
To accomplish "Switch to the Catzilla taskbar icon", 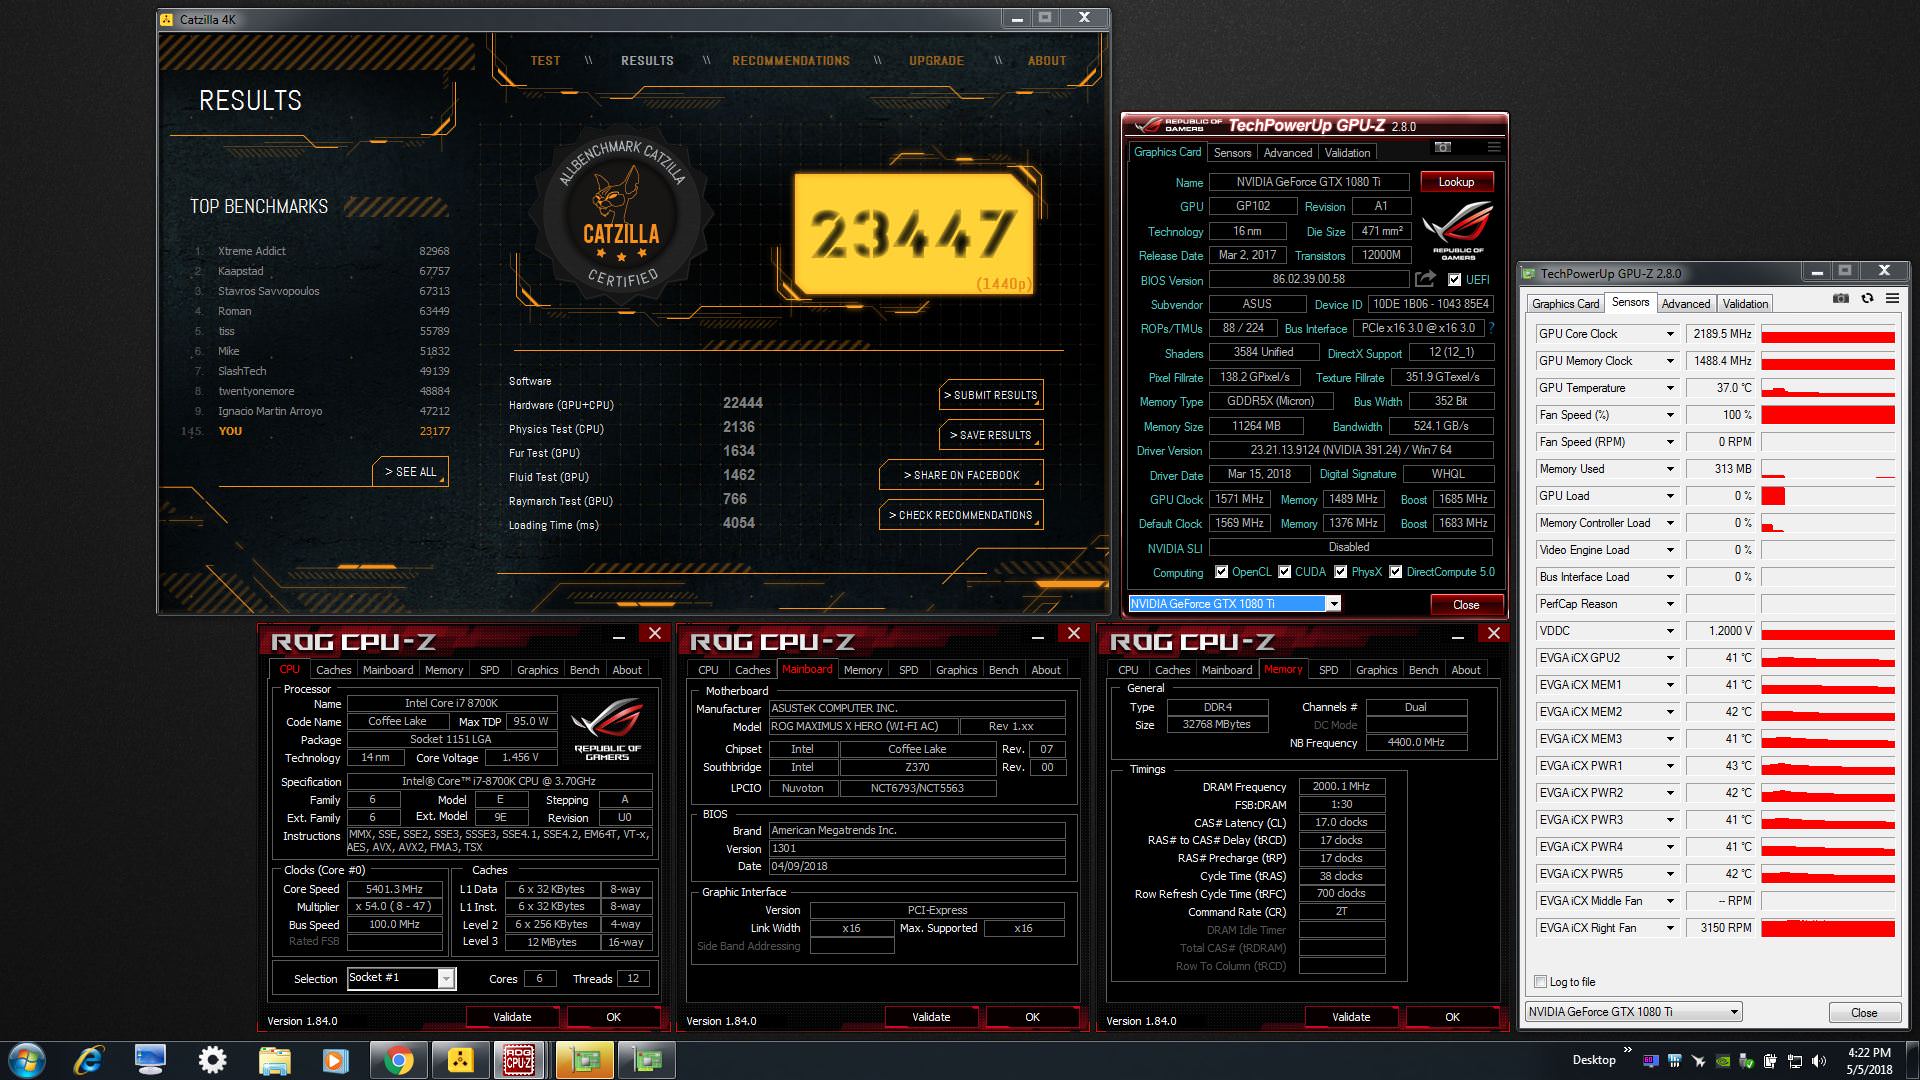I will click(460, 1060).
